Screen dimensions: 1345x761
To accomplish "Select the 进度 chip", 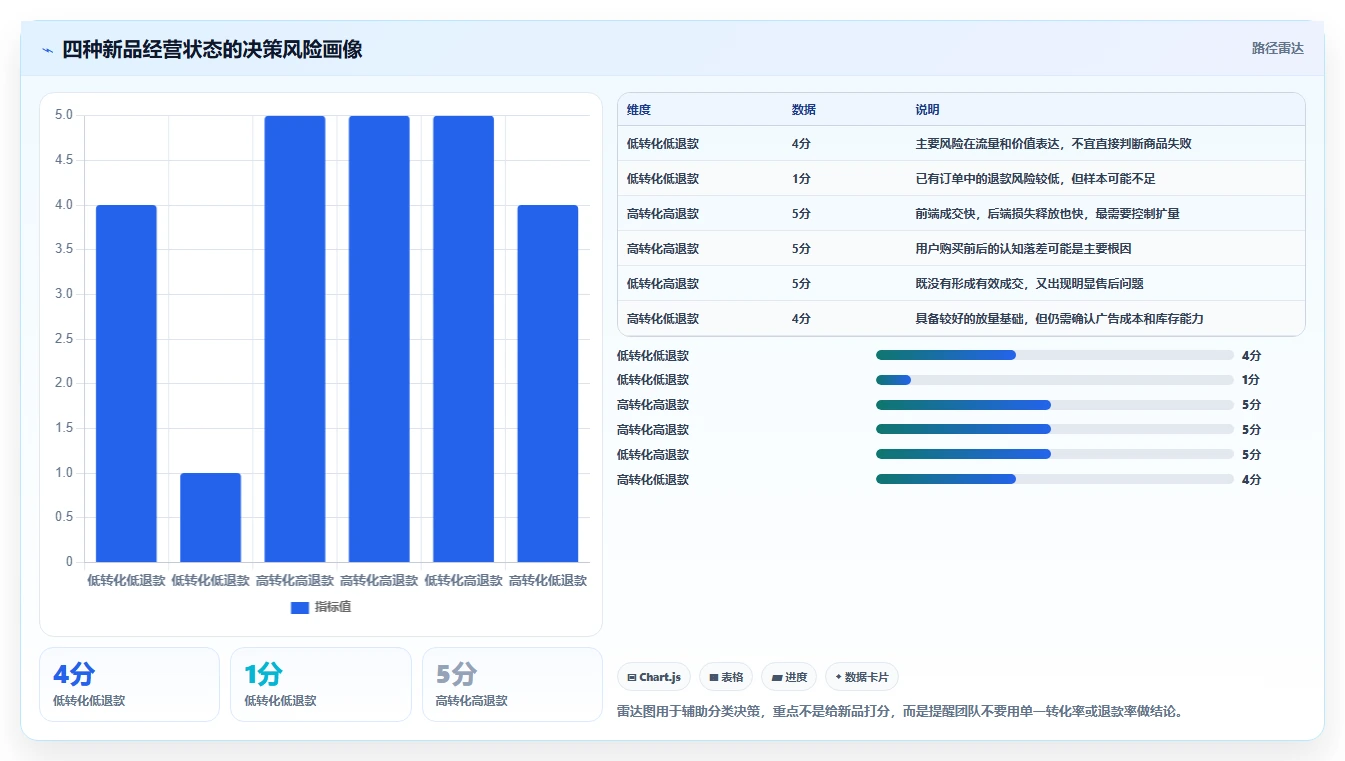I will pyautogui.click(x=789, y=677).
